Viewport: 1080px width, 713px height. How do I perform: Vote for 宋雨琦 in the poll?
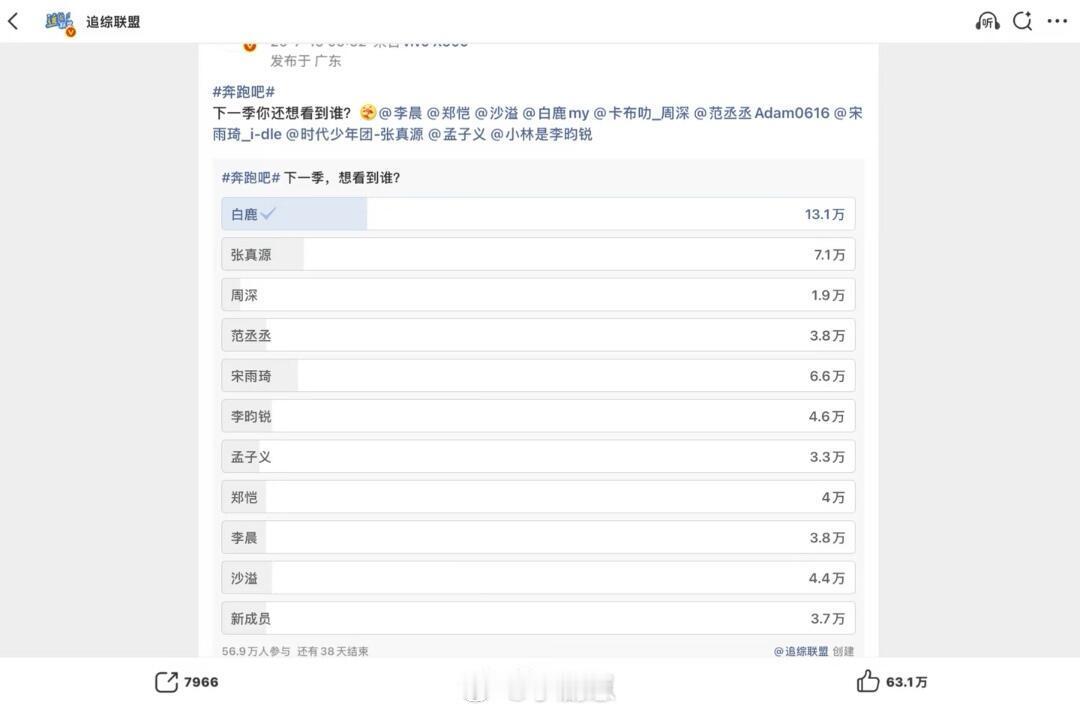coord(538,376)
